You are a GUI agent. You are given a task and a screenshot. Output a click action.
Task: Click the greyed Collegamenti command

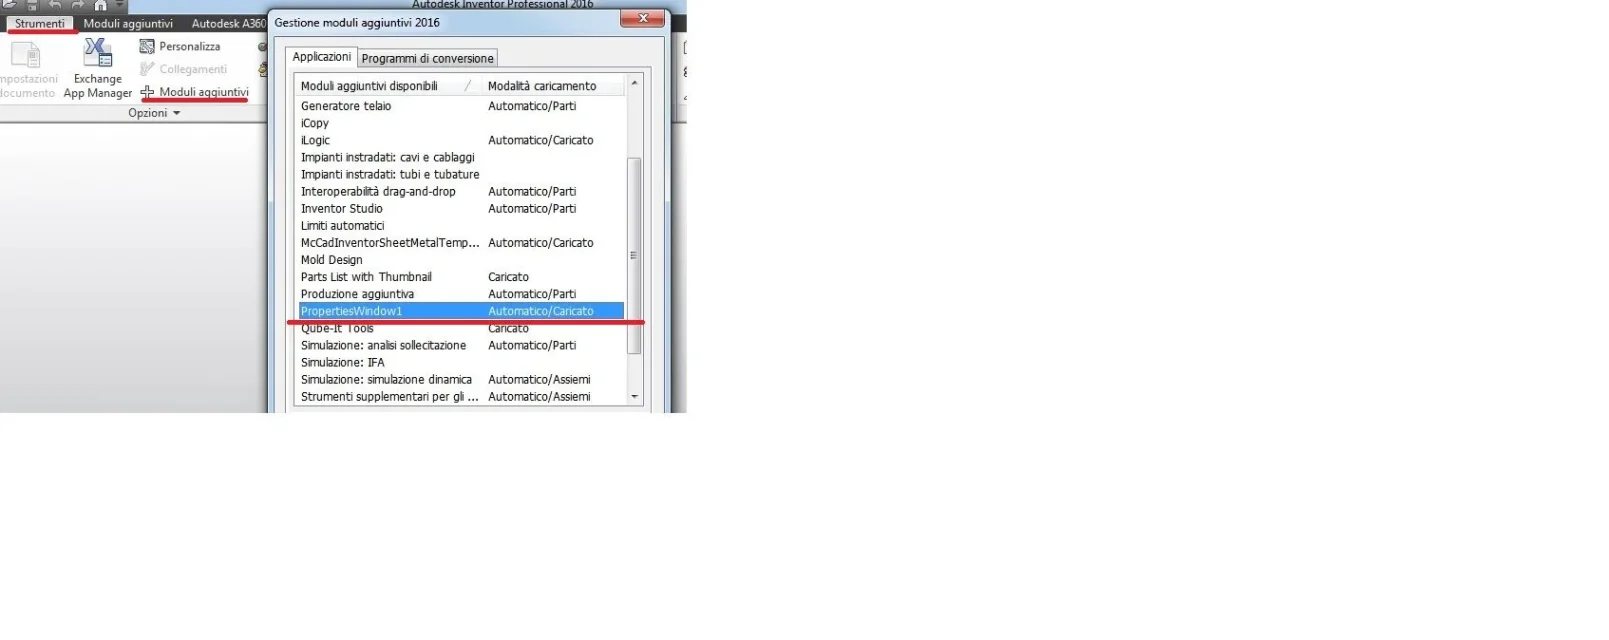click(183, 69)
